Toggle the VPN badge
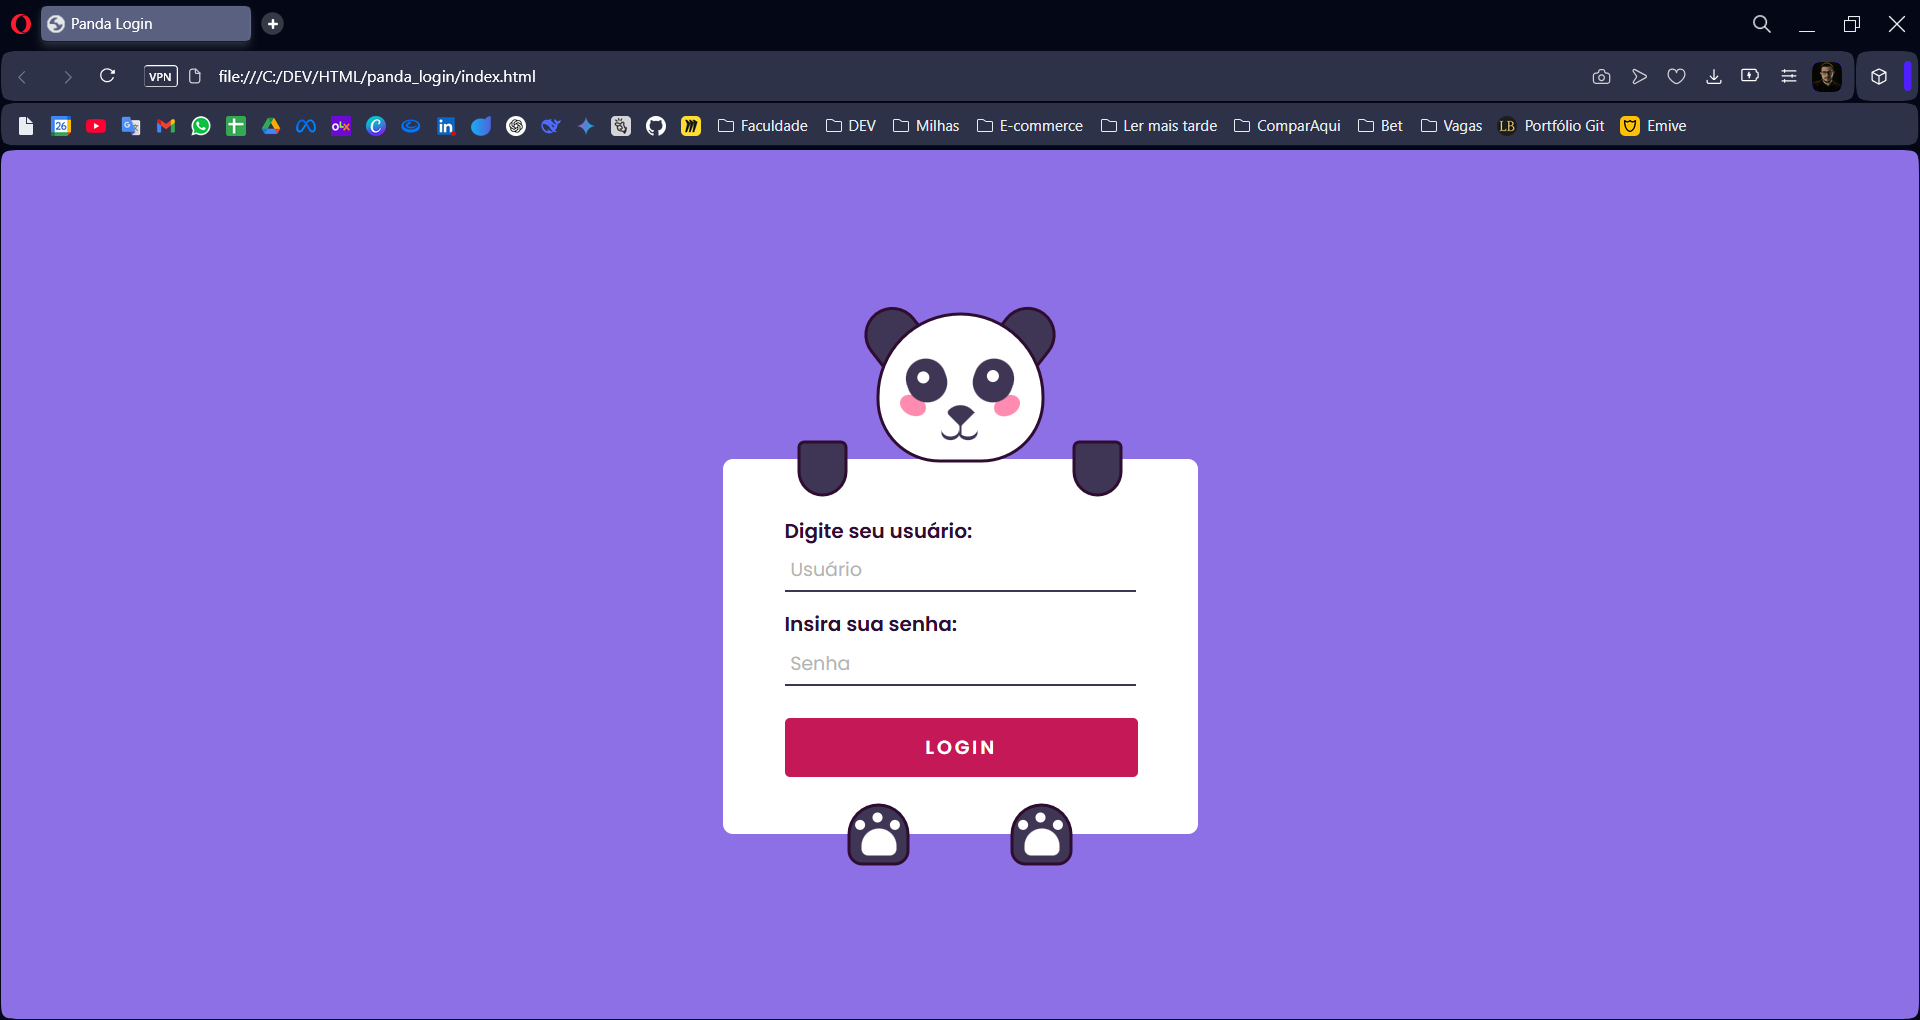1920x1020 pixels. pyautogui.click(x=161, y=77)
